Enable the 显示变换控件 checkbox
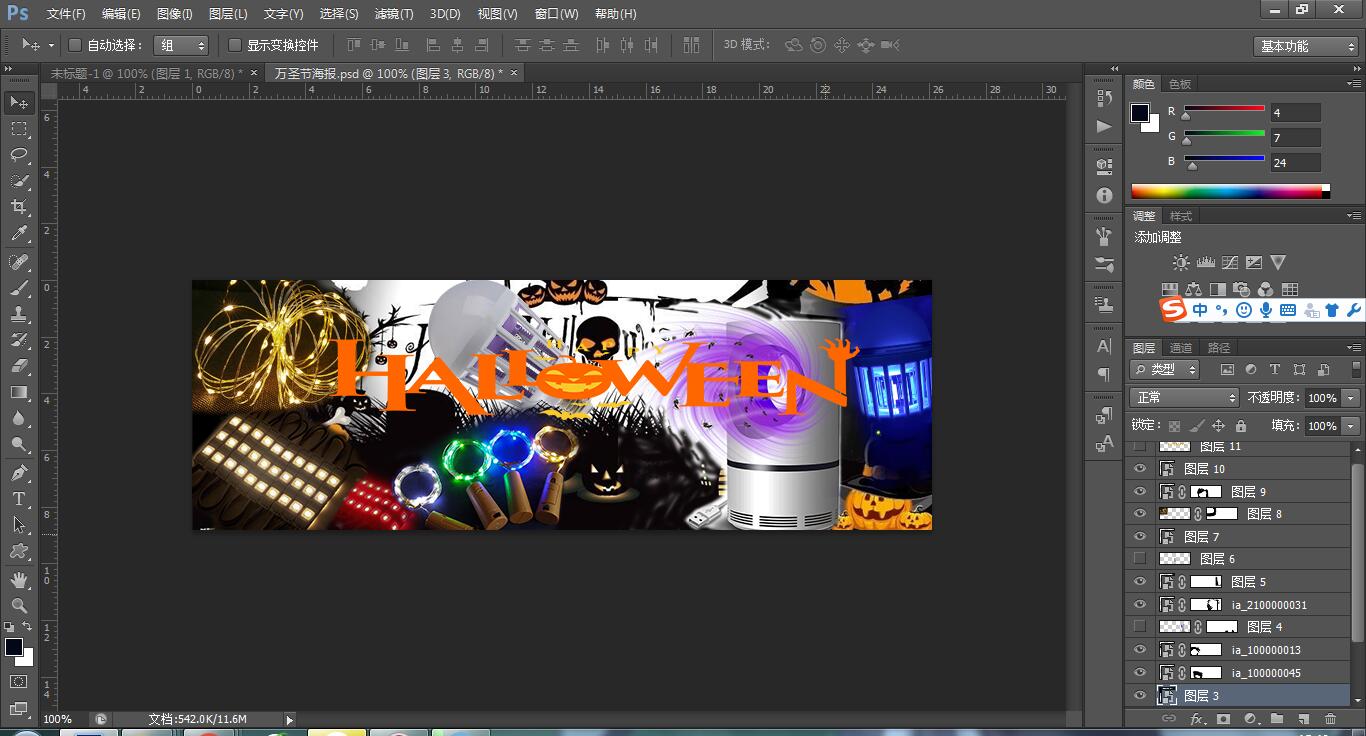Viewport: 1366px width, 736px height. tap(235, 45)
